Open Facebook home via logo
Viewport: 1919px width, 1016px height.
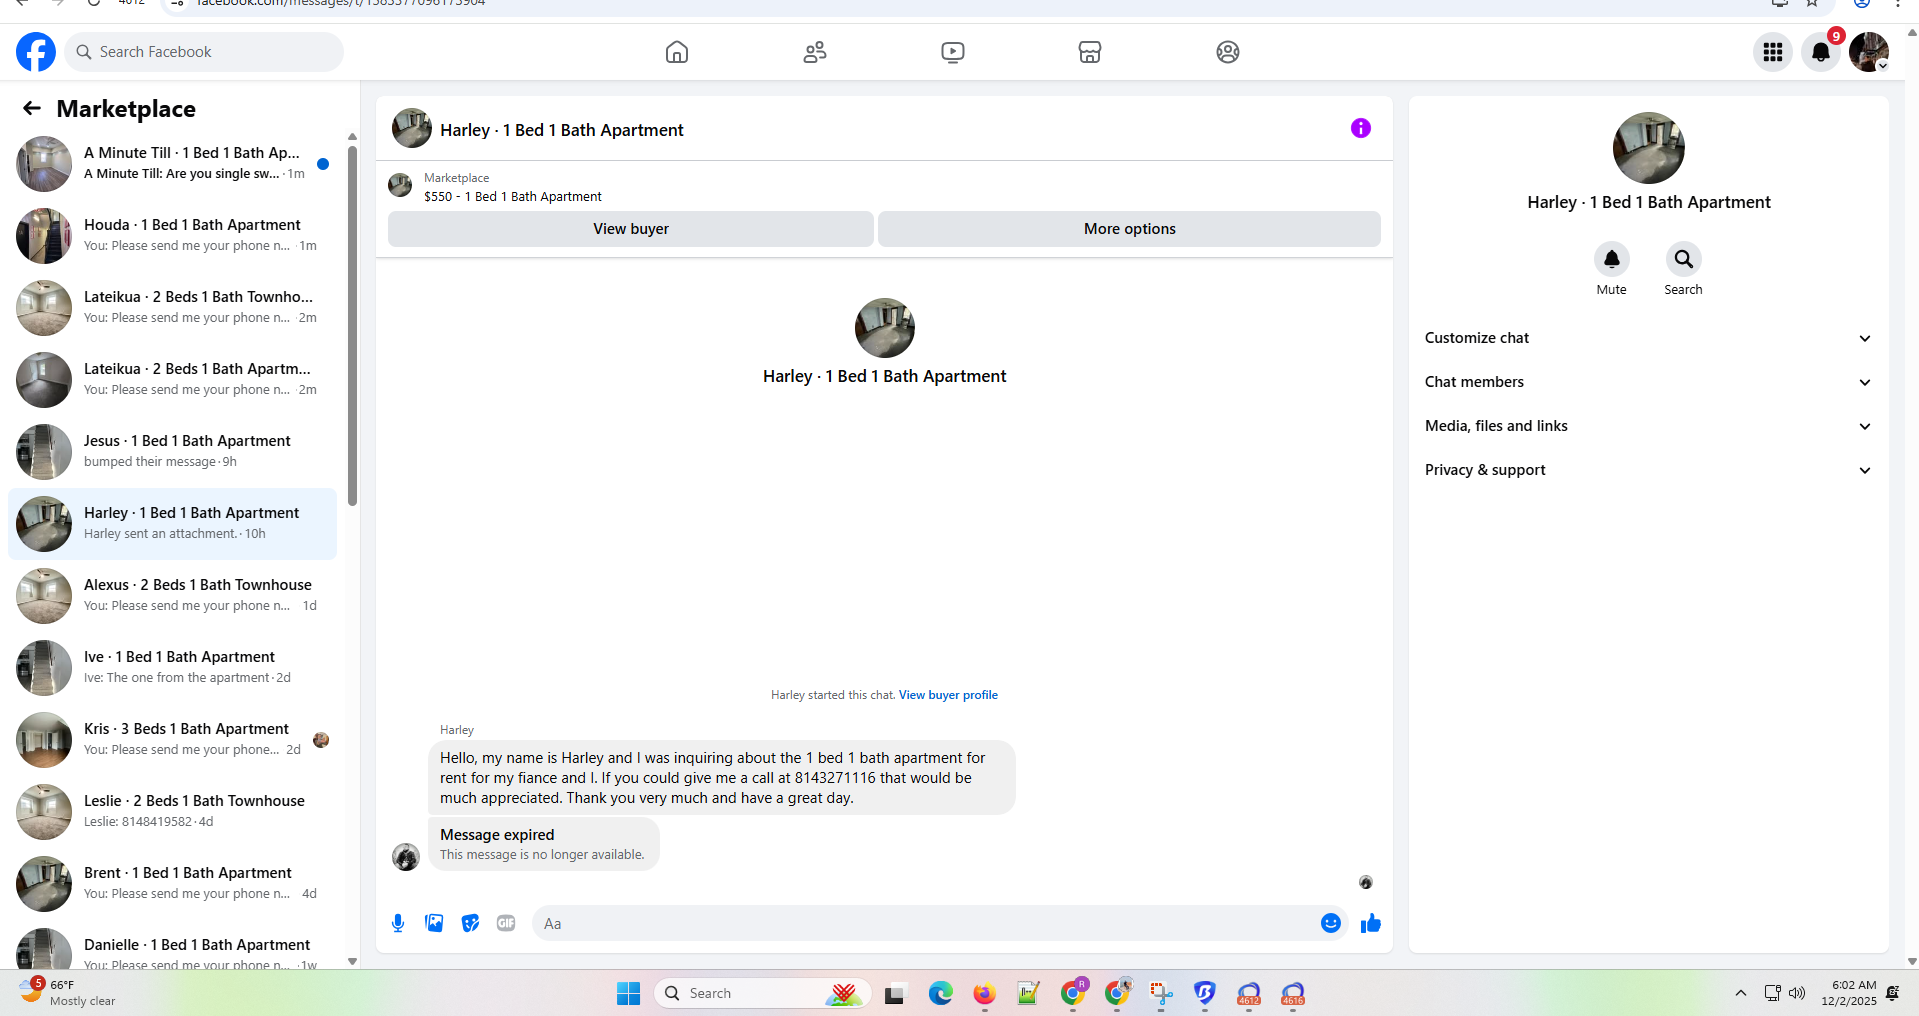[x=36, y=52]
